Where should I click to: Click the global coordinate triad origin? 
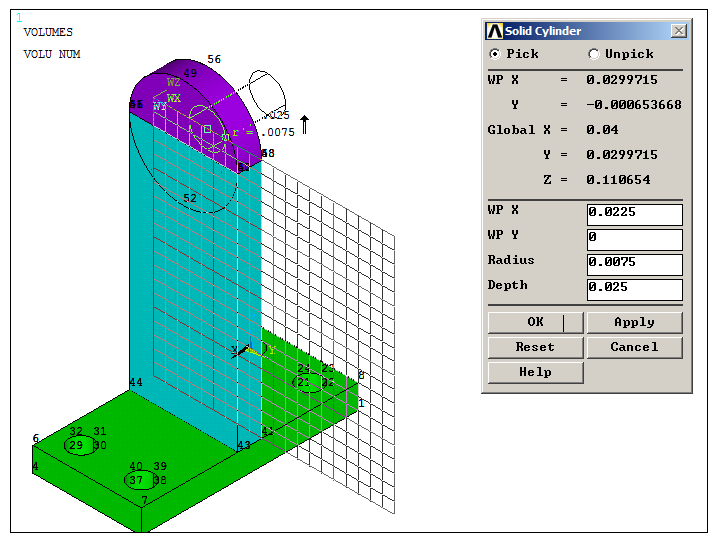[248, 349]
